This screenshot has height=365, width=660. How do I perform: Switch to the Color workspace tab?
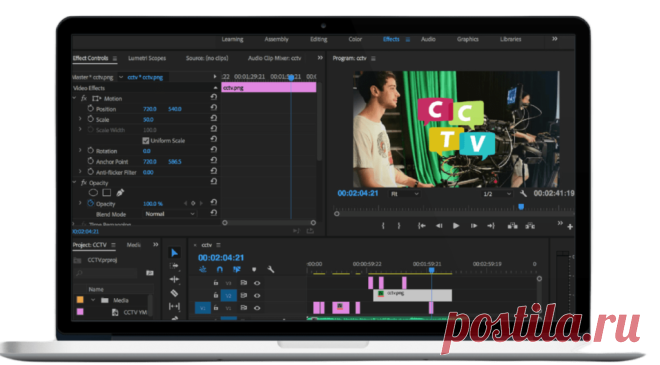(355, 39)
